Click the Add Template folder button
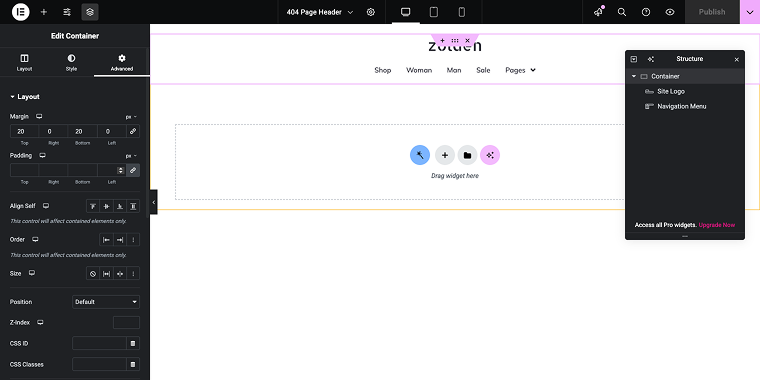The image size is (760, 380). tap(467, 155)
